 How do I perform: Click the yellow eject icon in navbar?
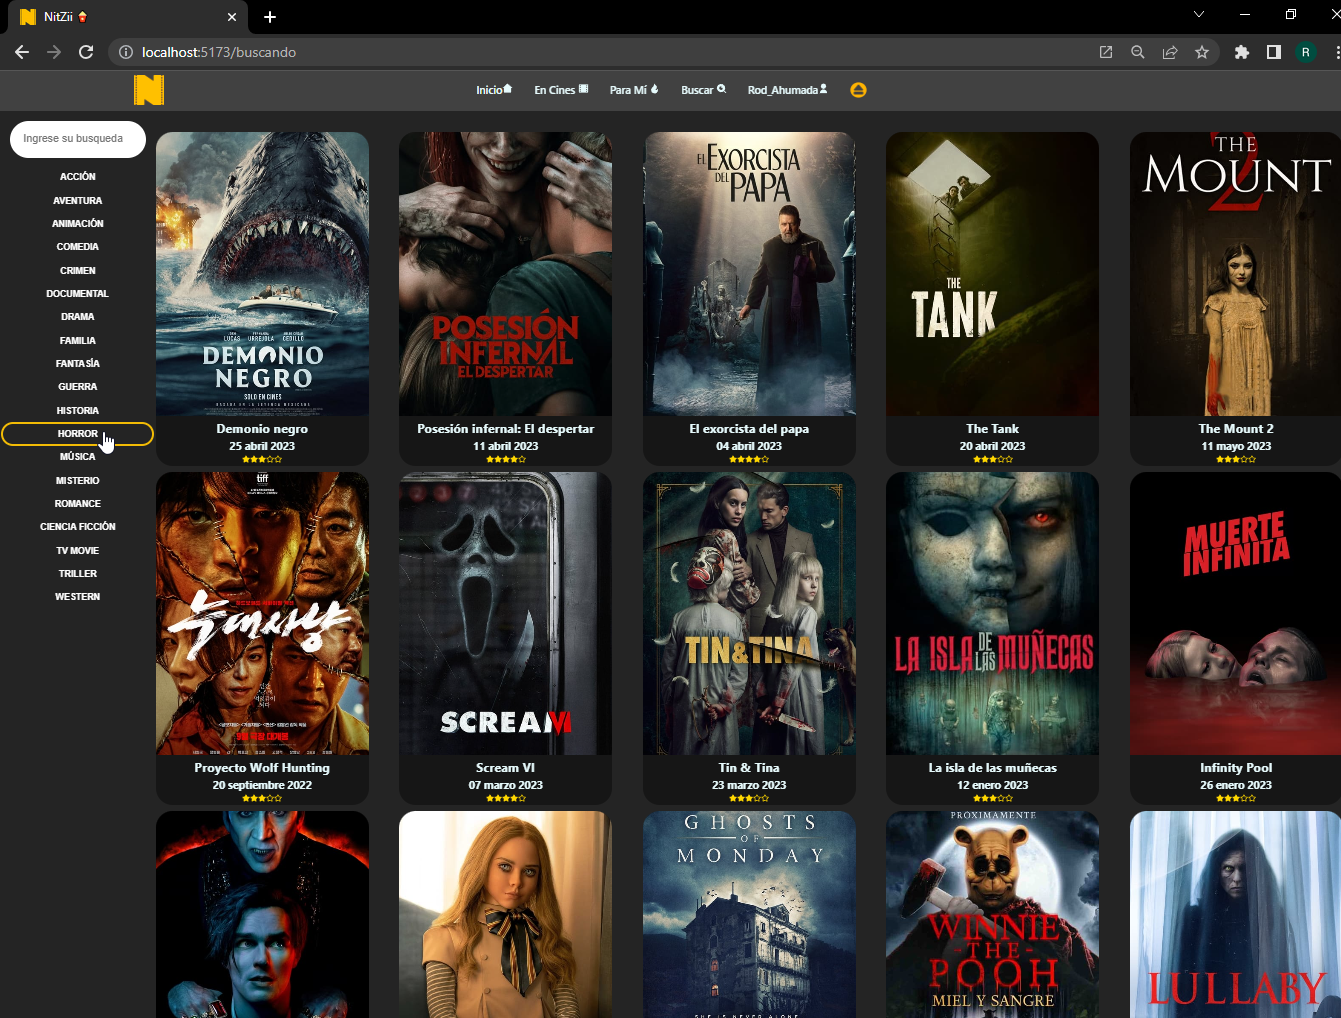858,90
